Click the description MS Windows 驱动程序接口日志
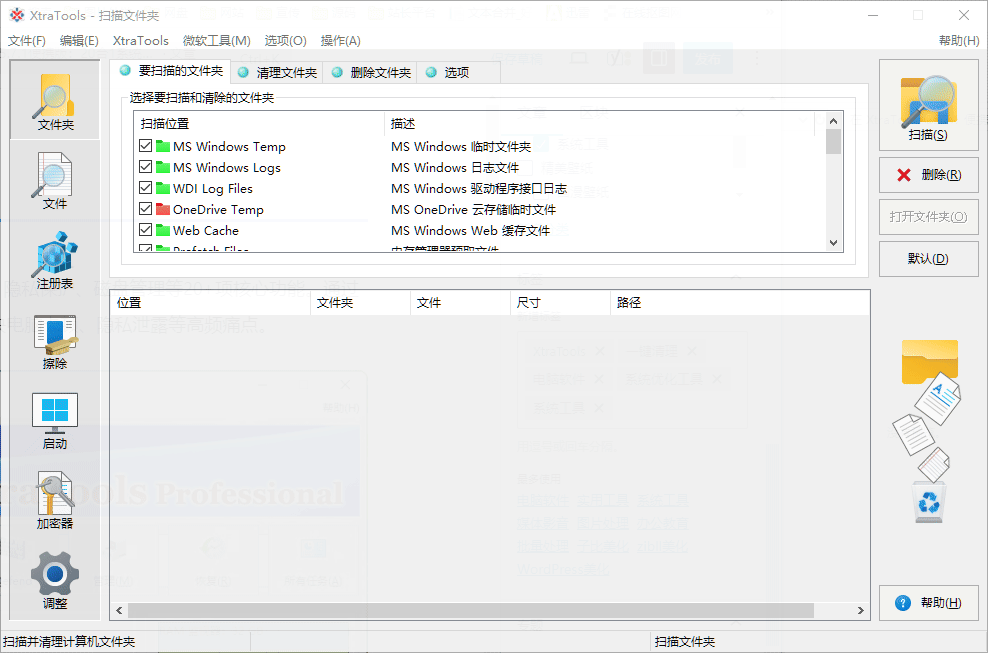988x653 pixels. click(479, 188)
